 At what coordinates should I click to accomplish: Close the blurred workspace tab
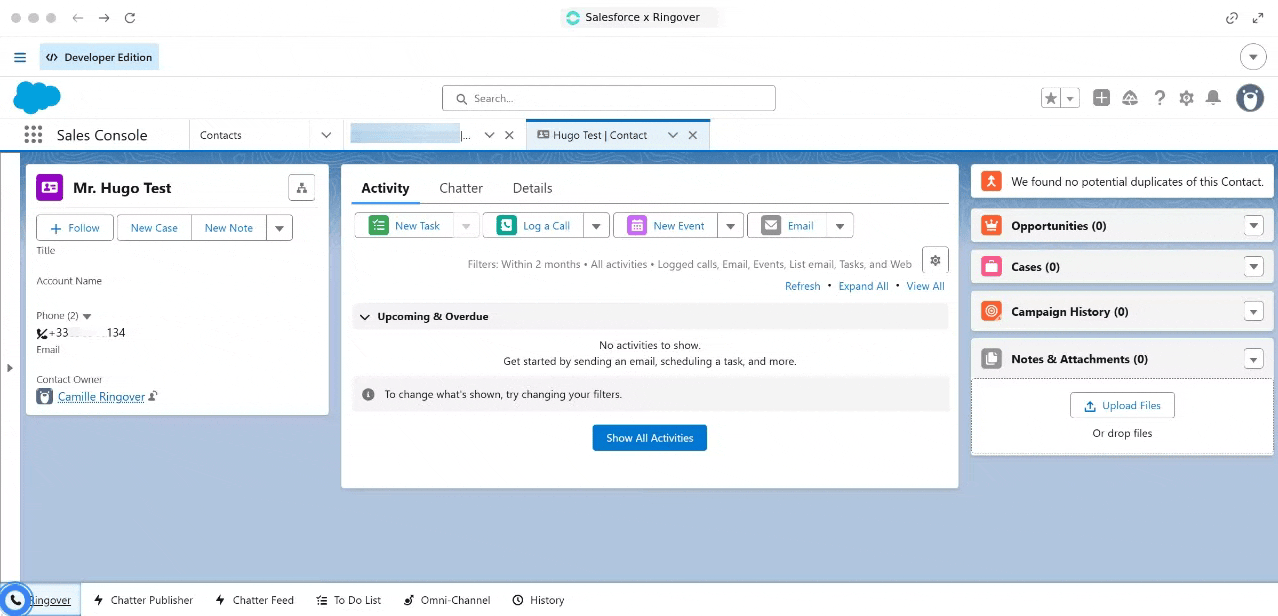(x=509, y=135)
